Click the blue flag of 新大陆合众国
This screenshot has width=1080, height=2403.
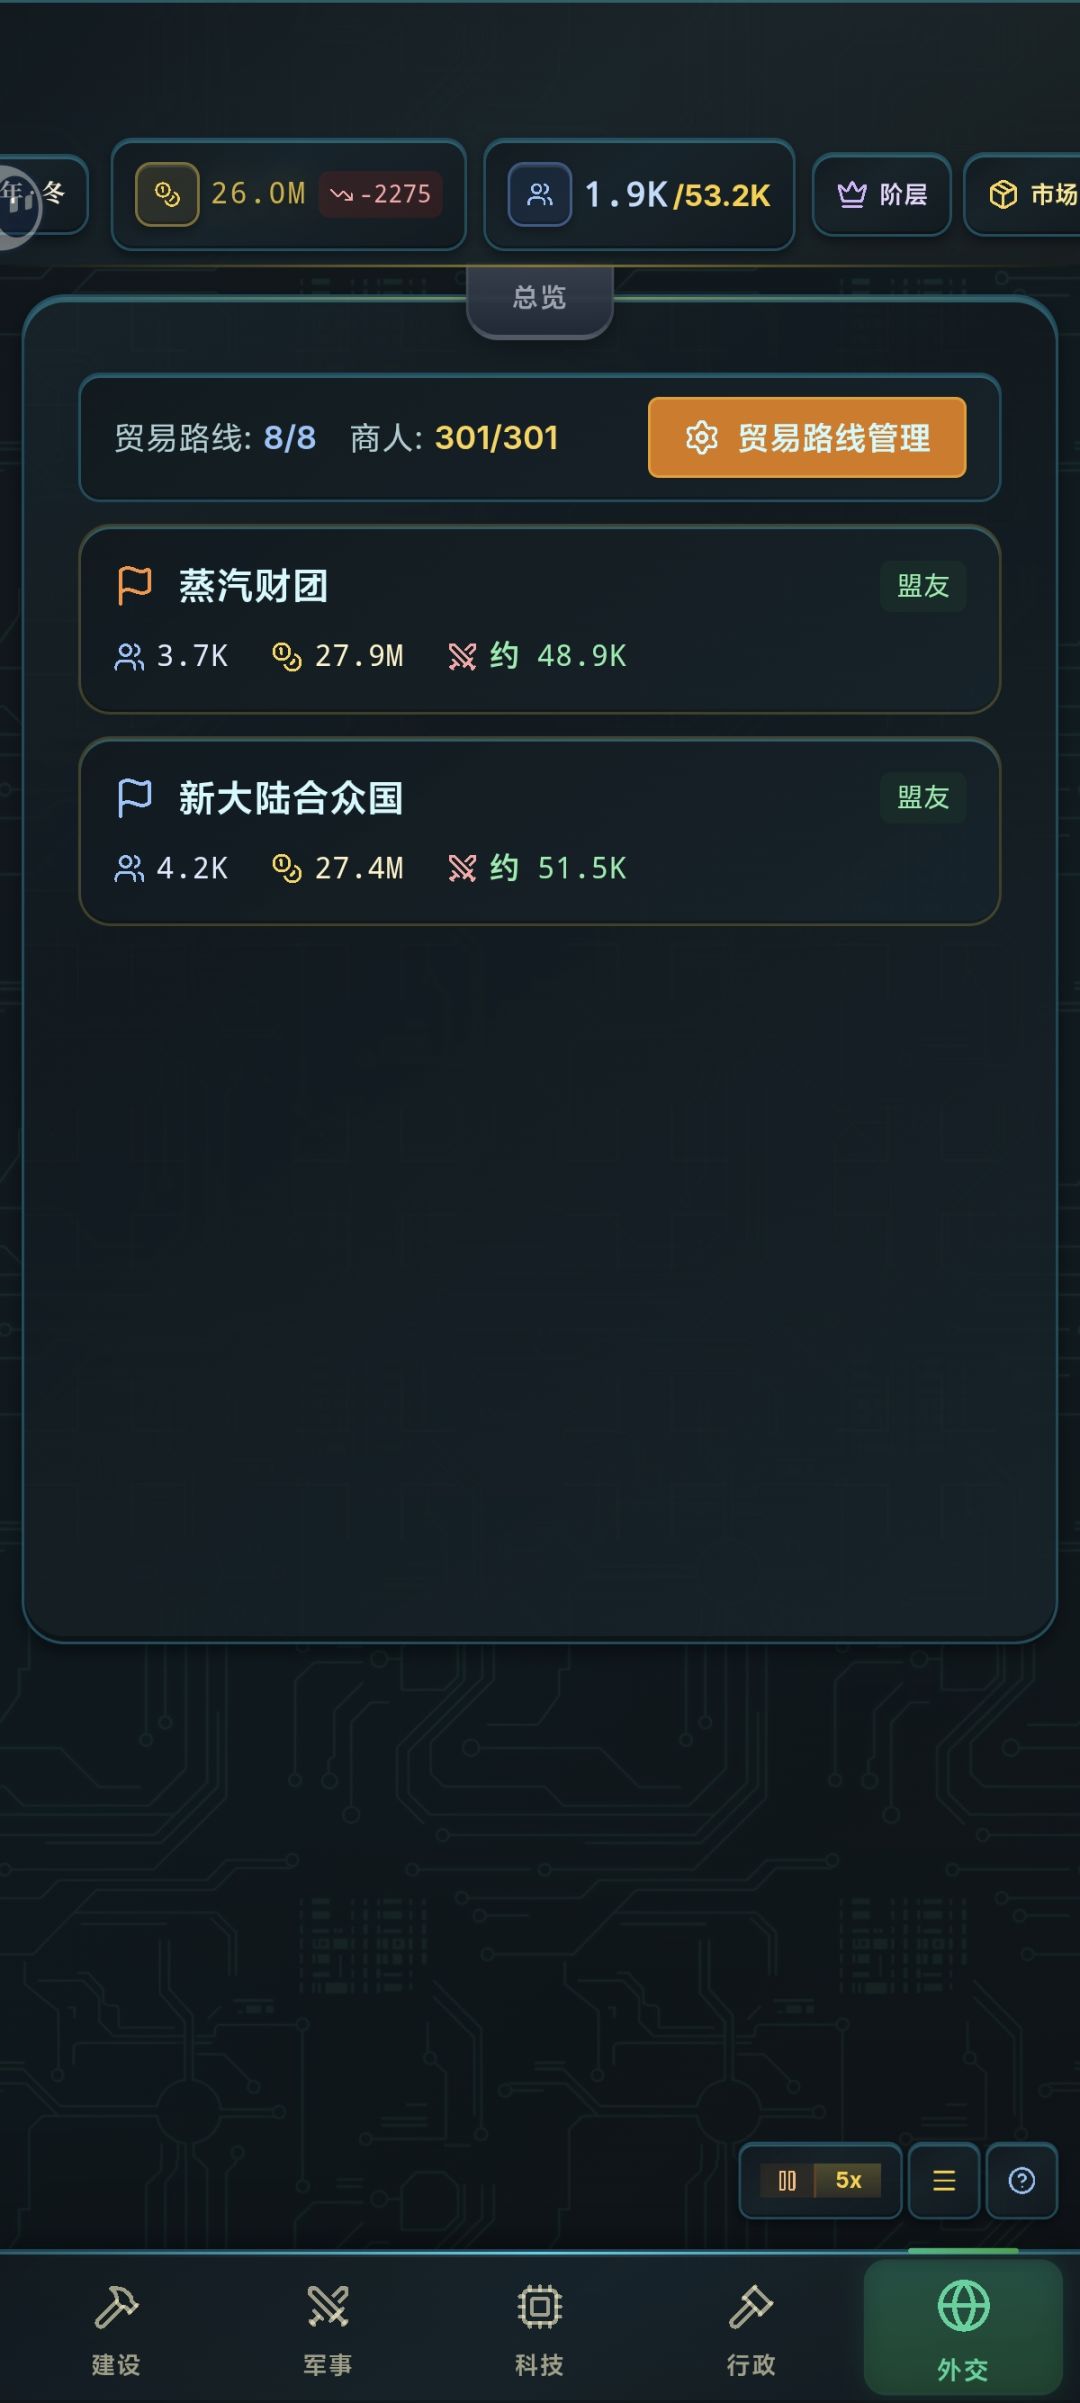[x=134, y=797]
